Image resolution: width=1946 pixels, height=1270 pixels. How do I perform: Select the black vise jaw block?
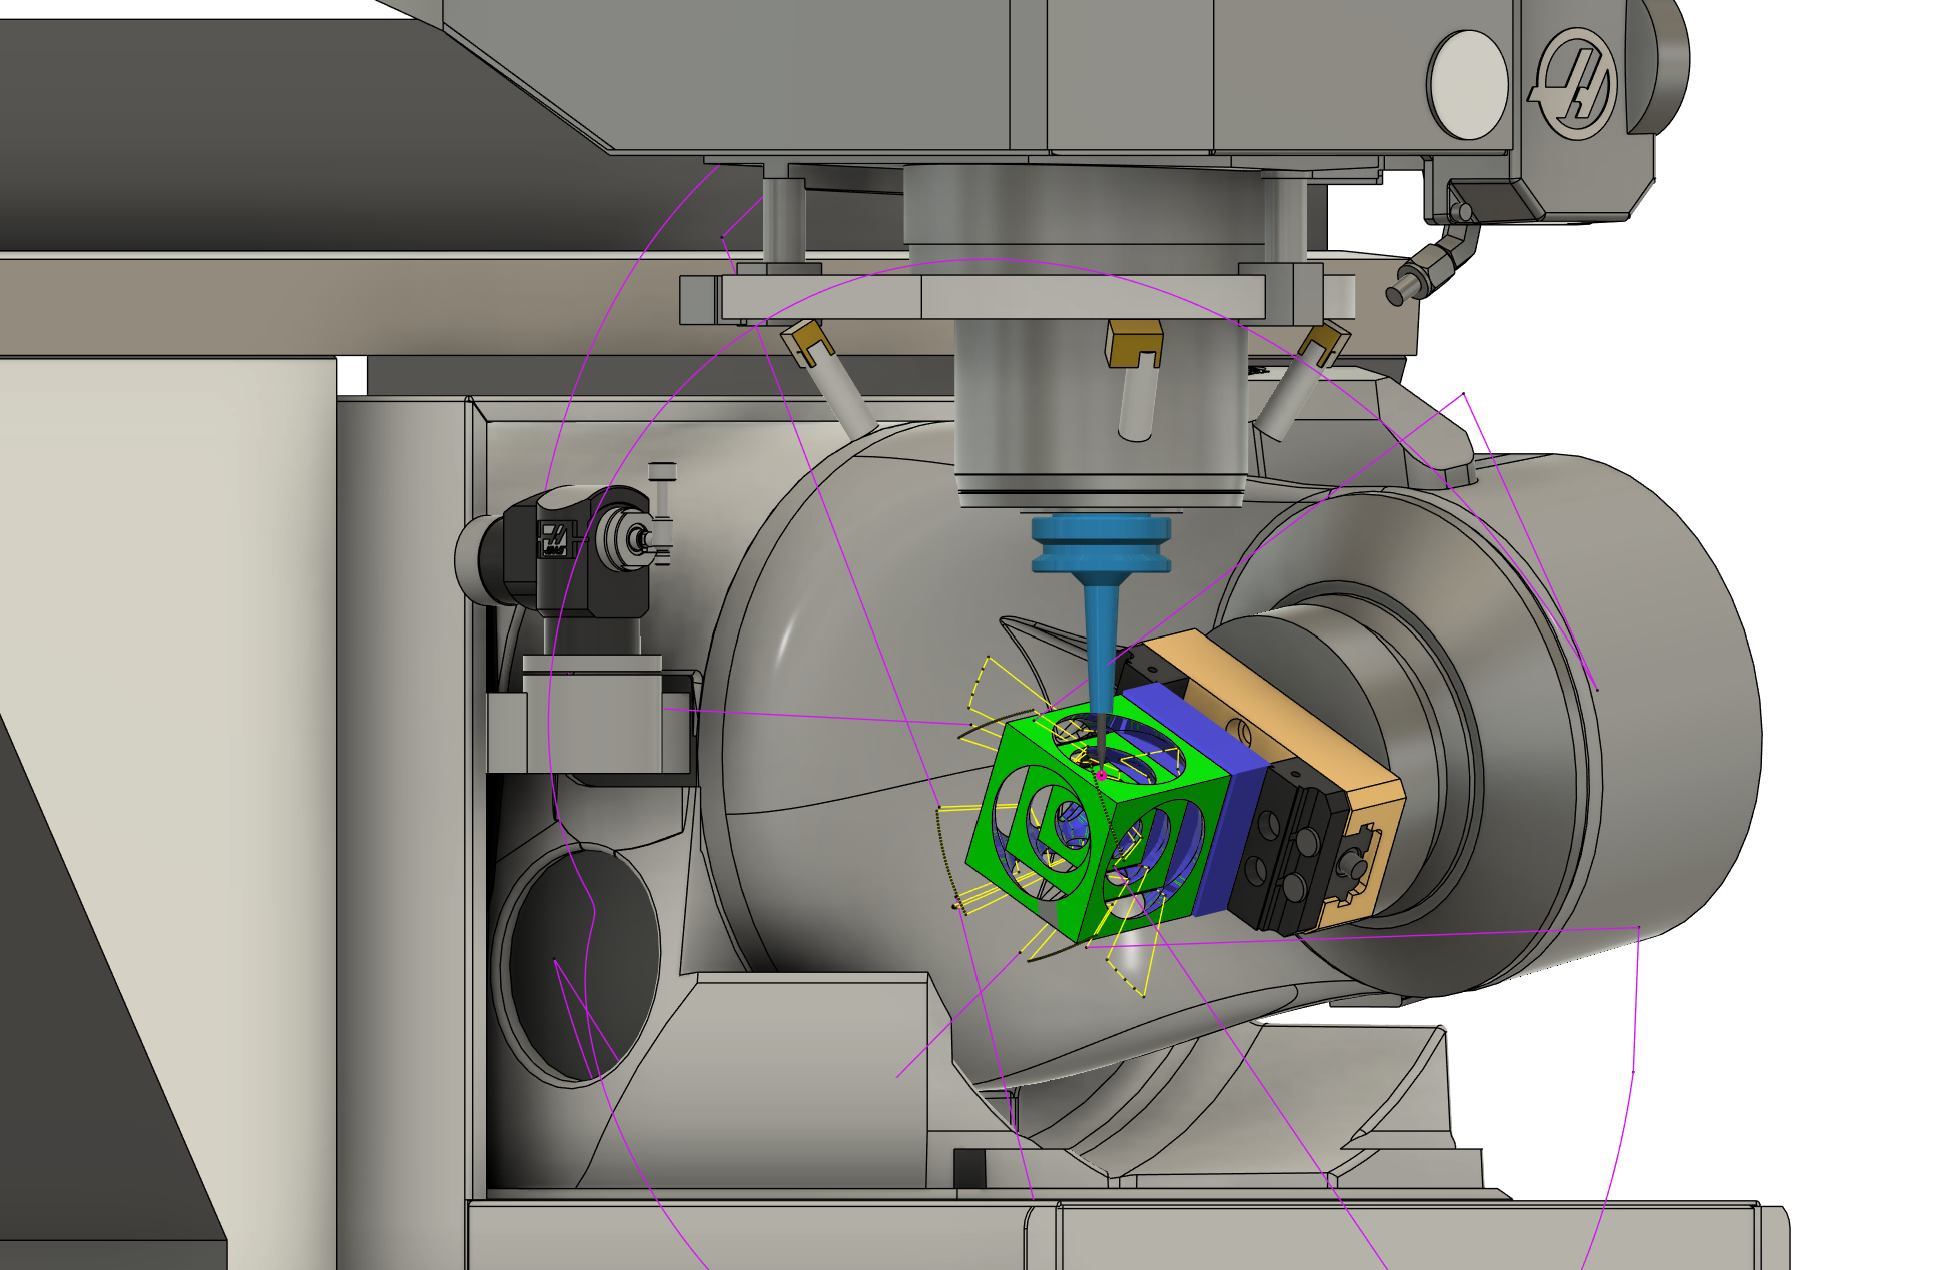1290,850
